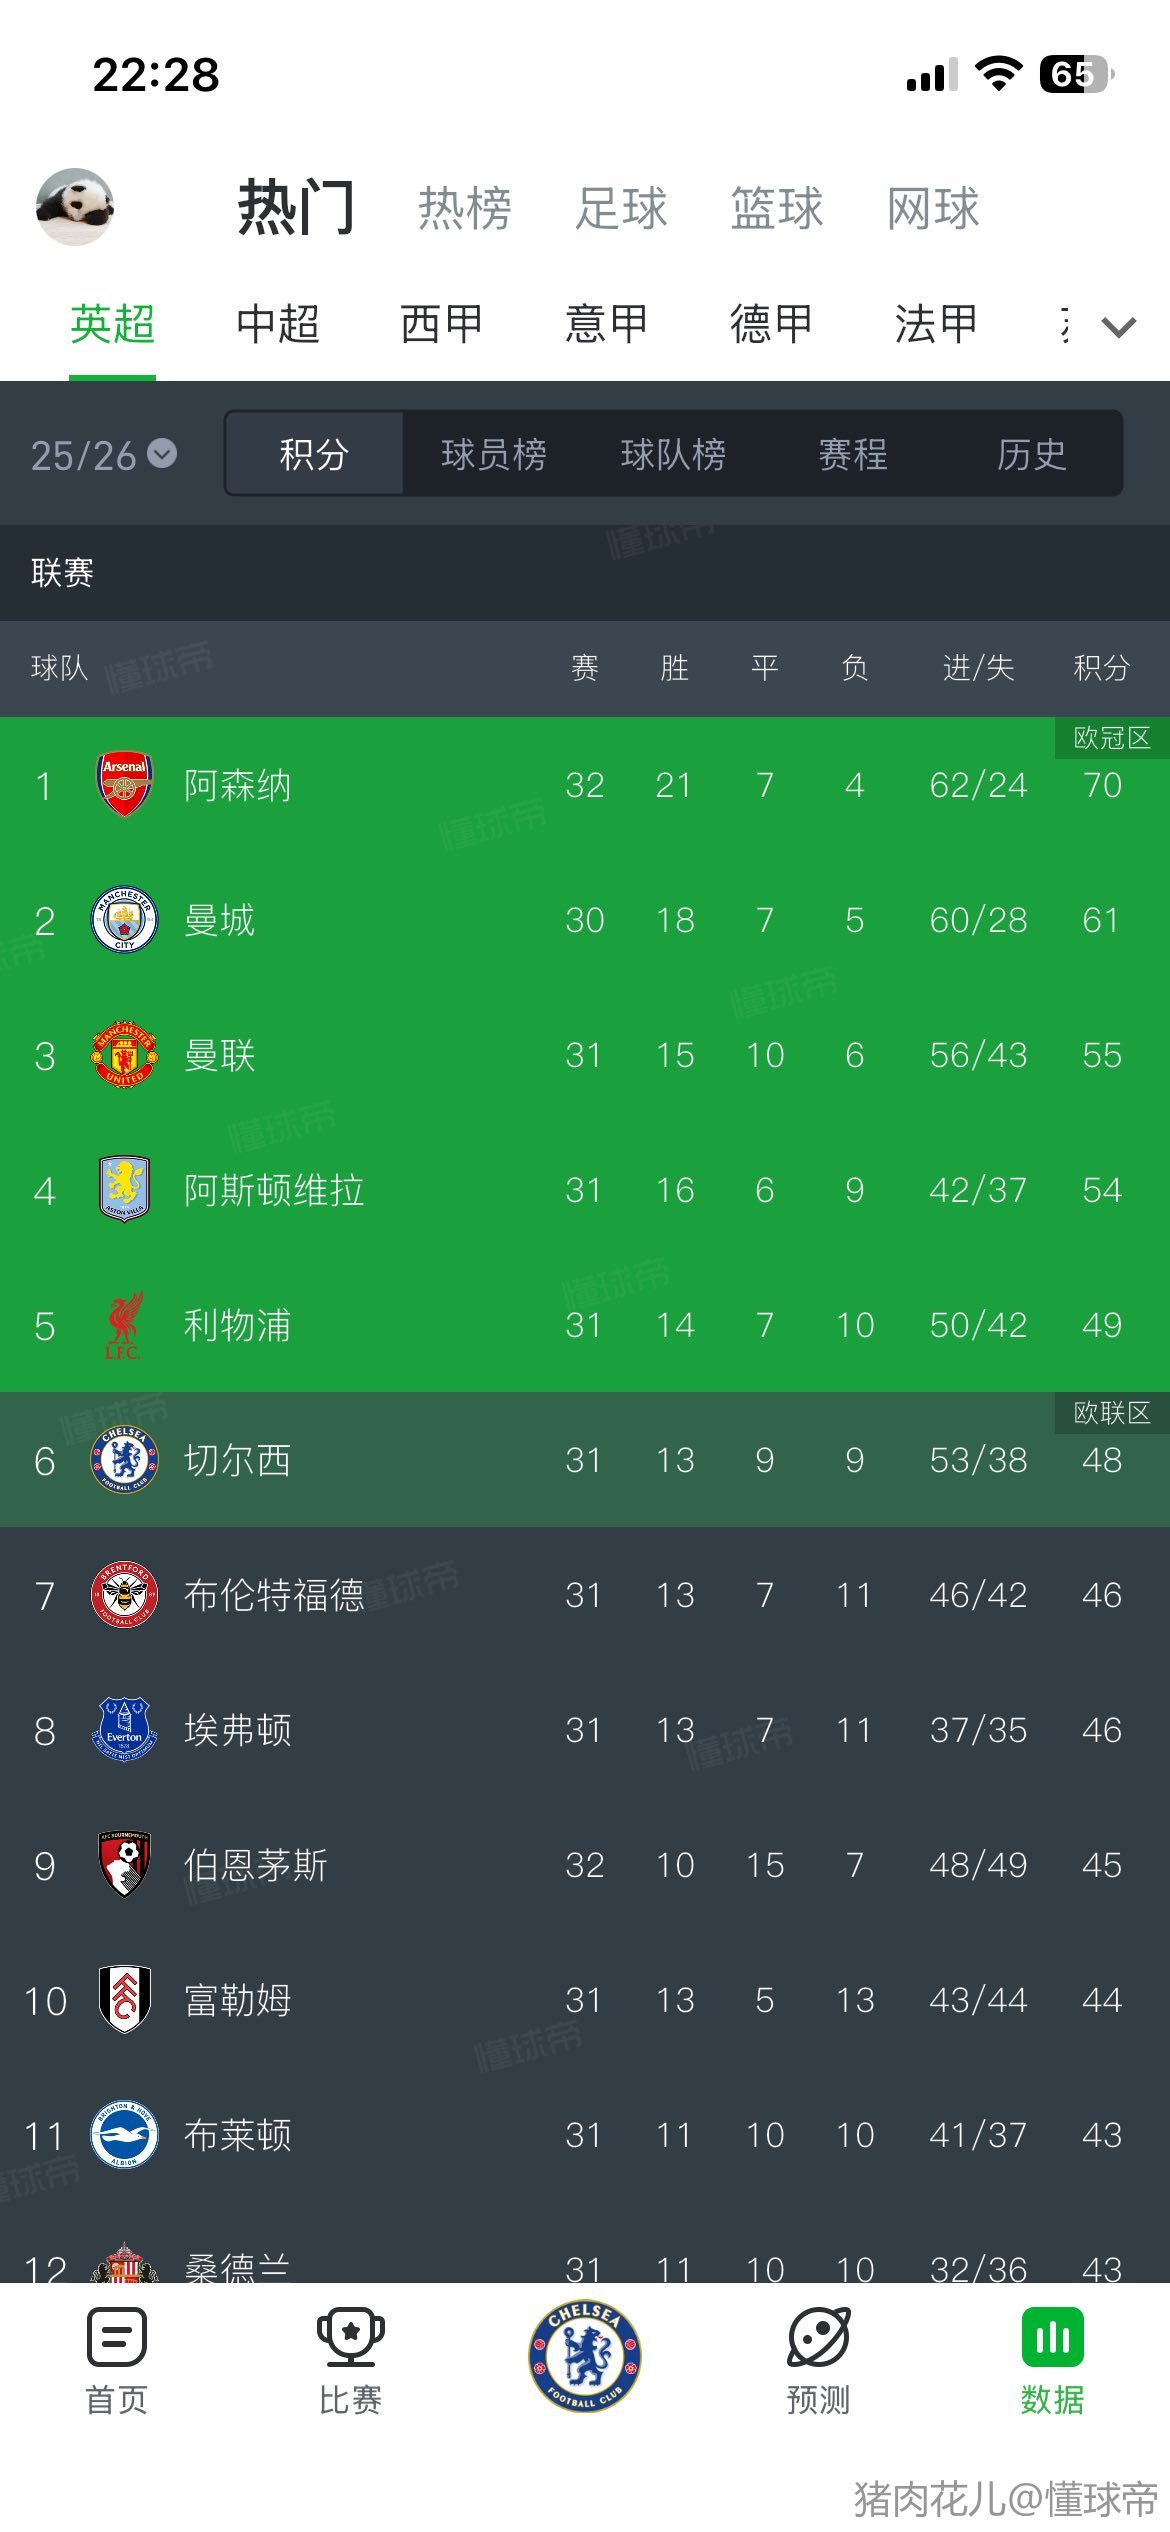Switch to the 球队榜 segment
The image size is (1170, 2532).
(673, 455)
